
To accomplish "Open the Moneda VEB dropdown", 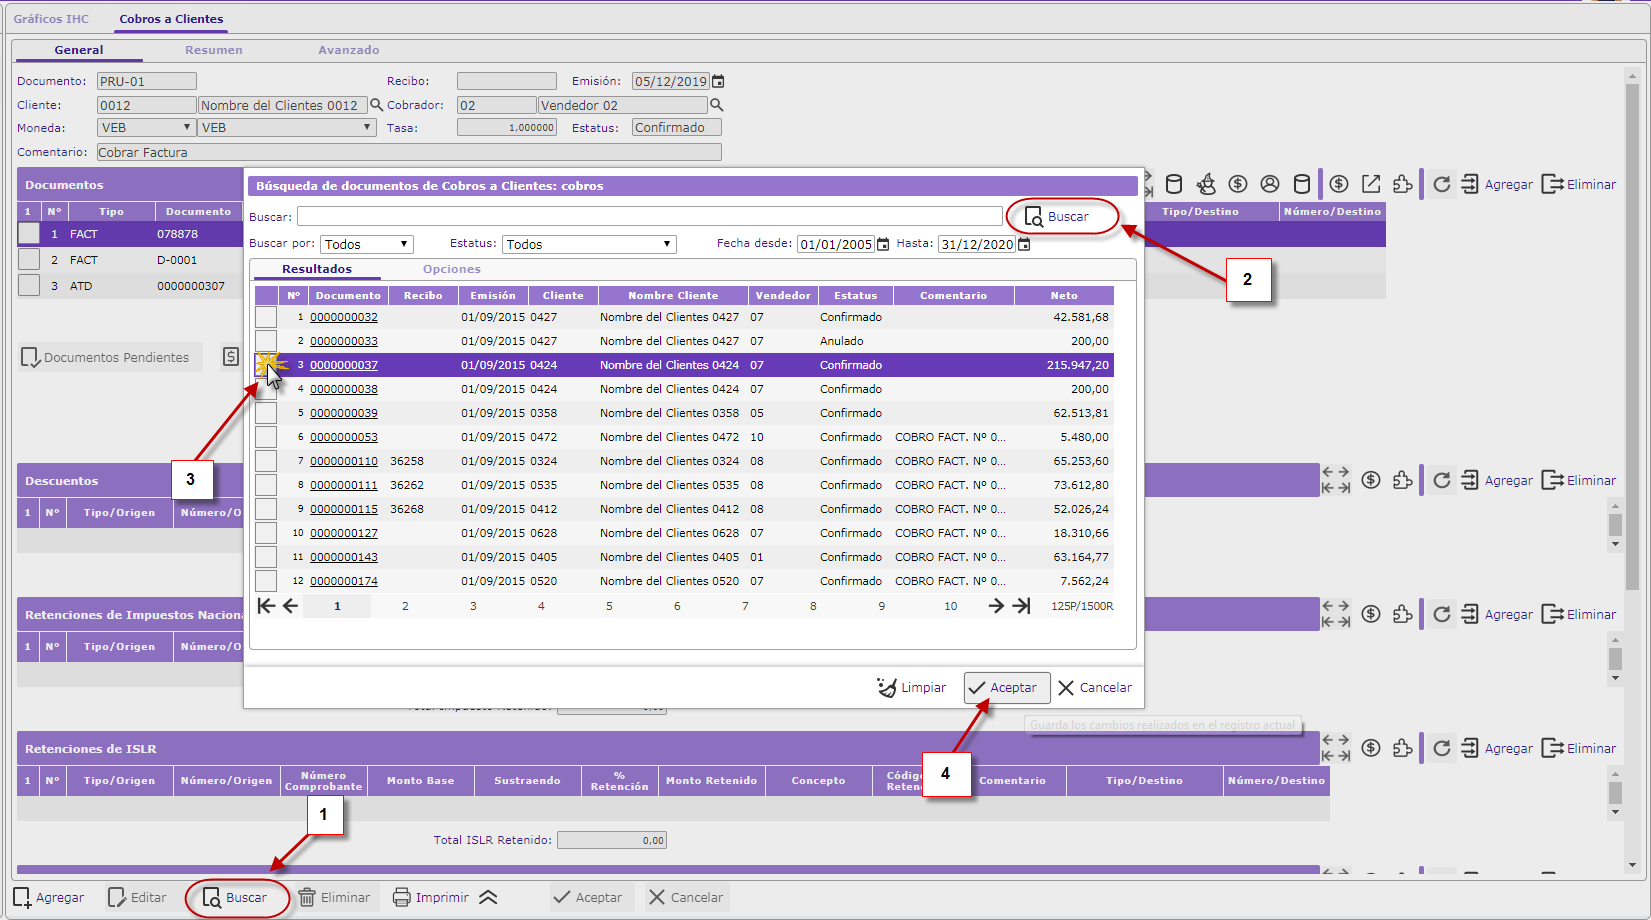I will coord(146,128).
